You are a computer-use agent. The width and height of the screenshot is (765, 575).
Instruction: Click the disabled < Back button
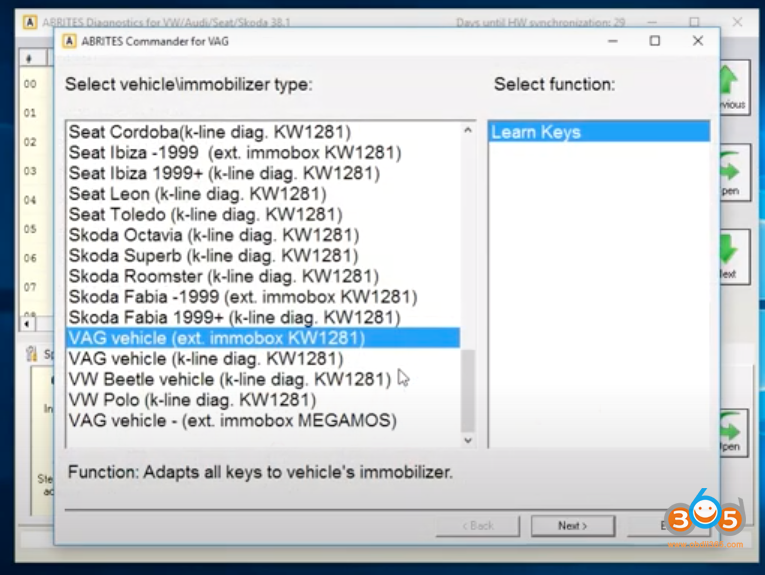click(478, 526)
